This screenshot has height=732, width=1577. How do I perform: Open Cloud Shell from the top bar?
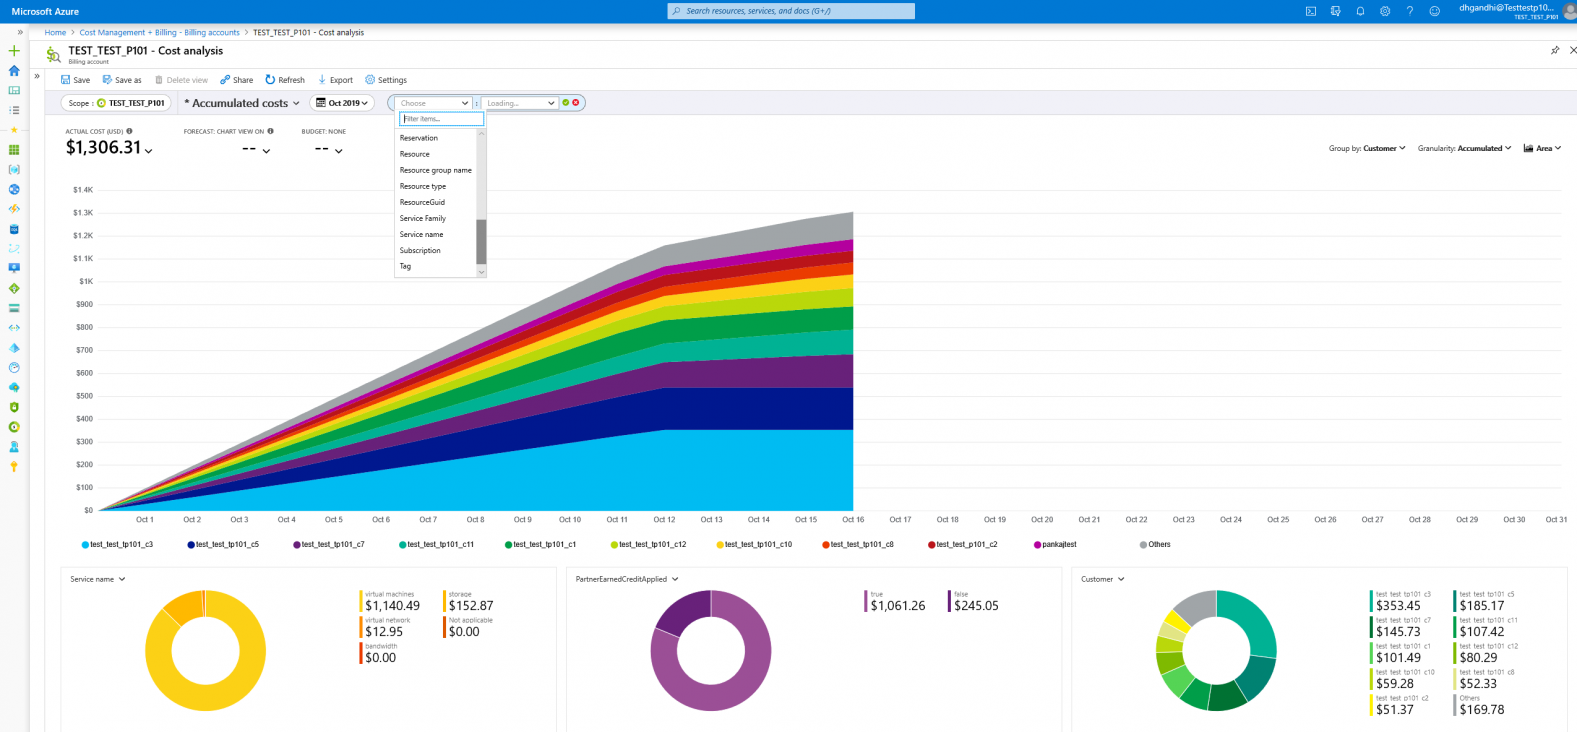(1311, 11)
